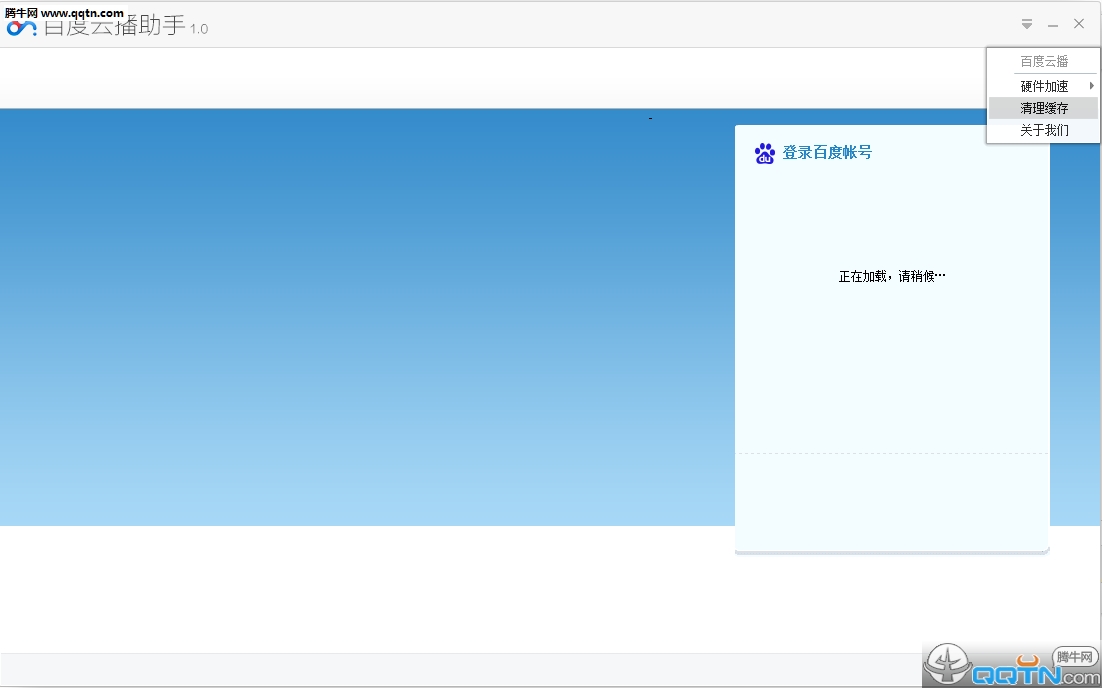This screenshot has height=688, width=1102.
Task: Click the 百度云播助手 title text
Action: pyautogui.click(x=115, y=26)
